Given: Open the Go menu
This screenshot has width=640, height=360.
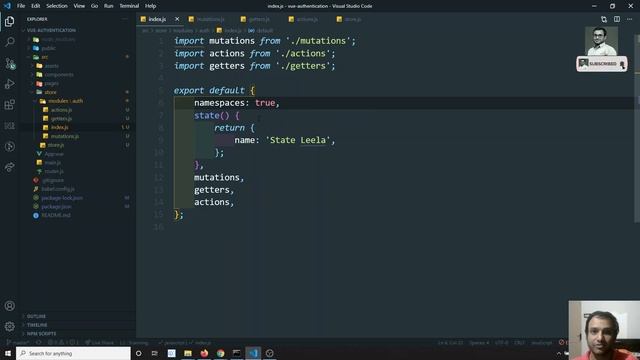Looking at the screenshot, I should 94,6.
